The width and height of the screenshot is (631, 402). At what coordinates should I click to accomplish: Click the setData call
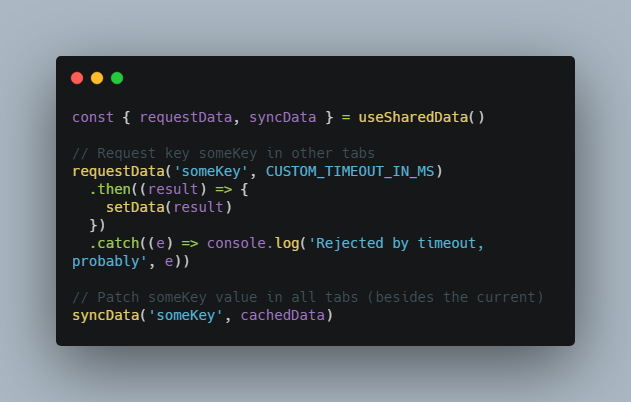click(138, 207)
